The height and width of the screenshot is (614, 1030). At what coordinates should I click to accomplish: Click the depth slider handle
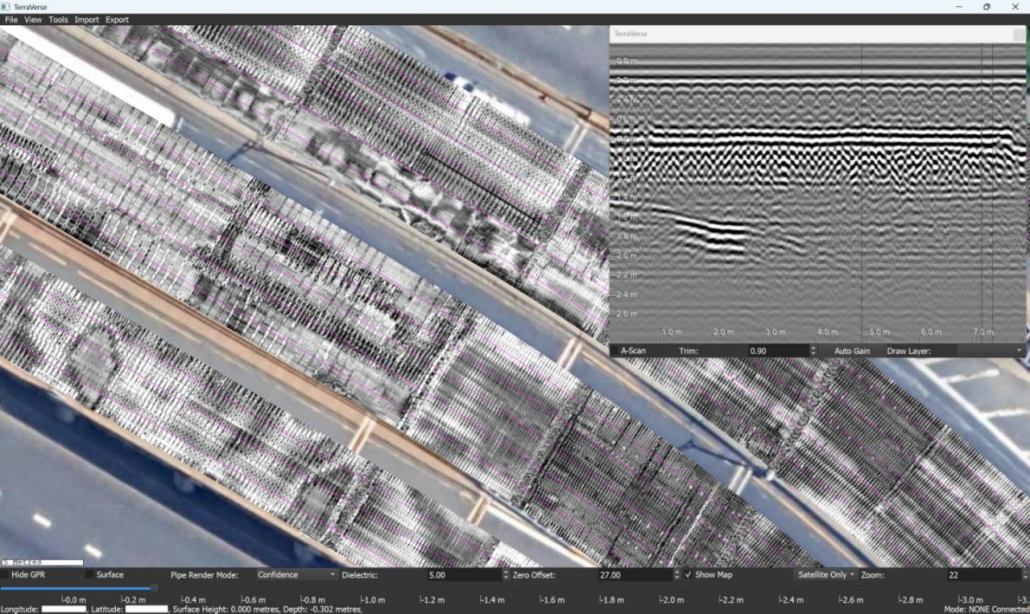(154, 588)
